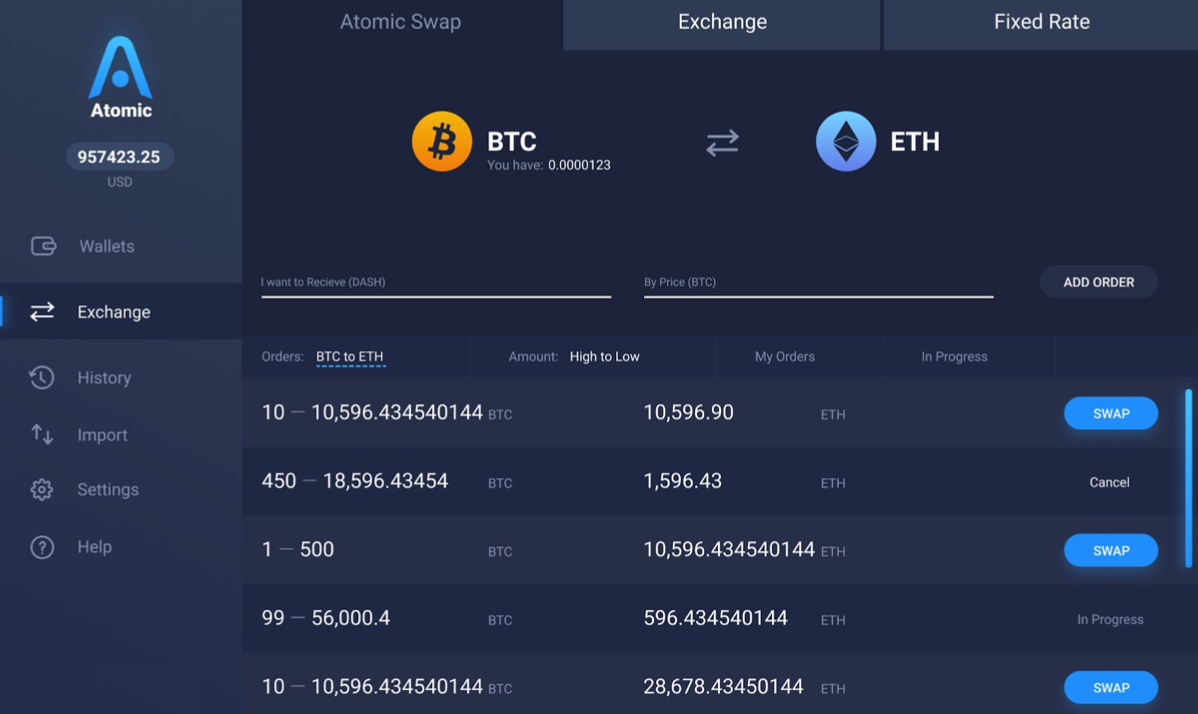Click the You have 0.0000123 balance
This screenshot has height=714, width=1198.
point(549,165)
